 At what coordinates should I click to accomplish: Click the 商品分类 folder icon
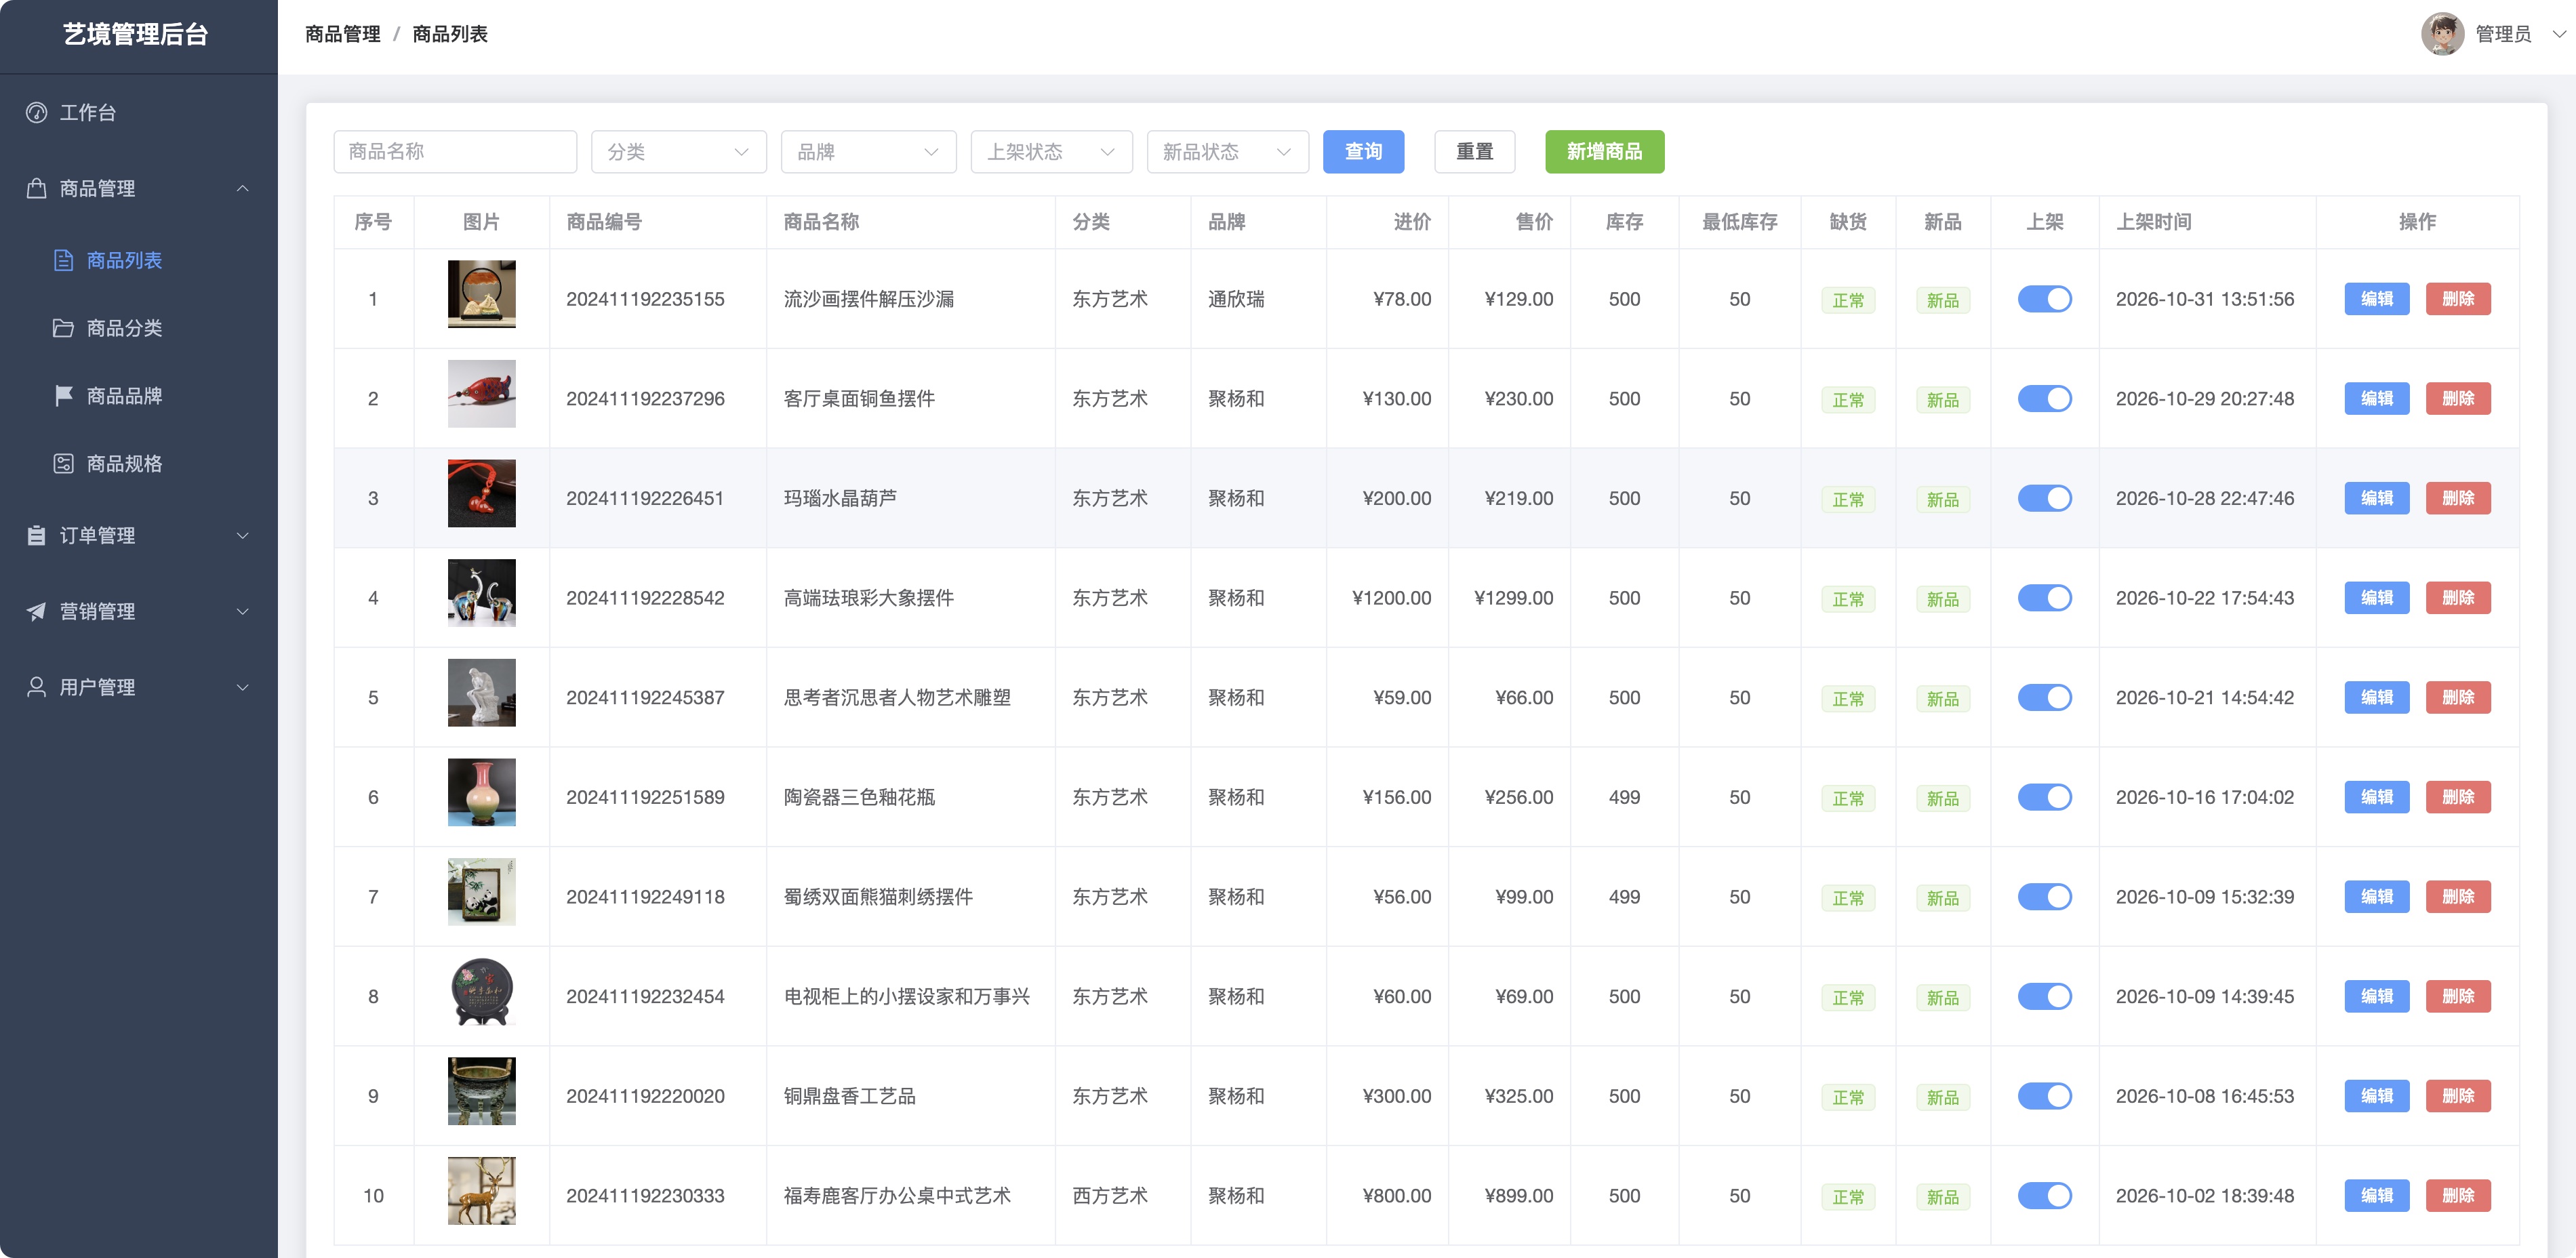(x=64, y=329)
